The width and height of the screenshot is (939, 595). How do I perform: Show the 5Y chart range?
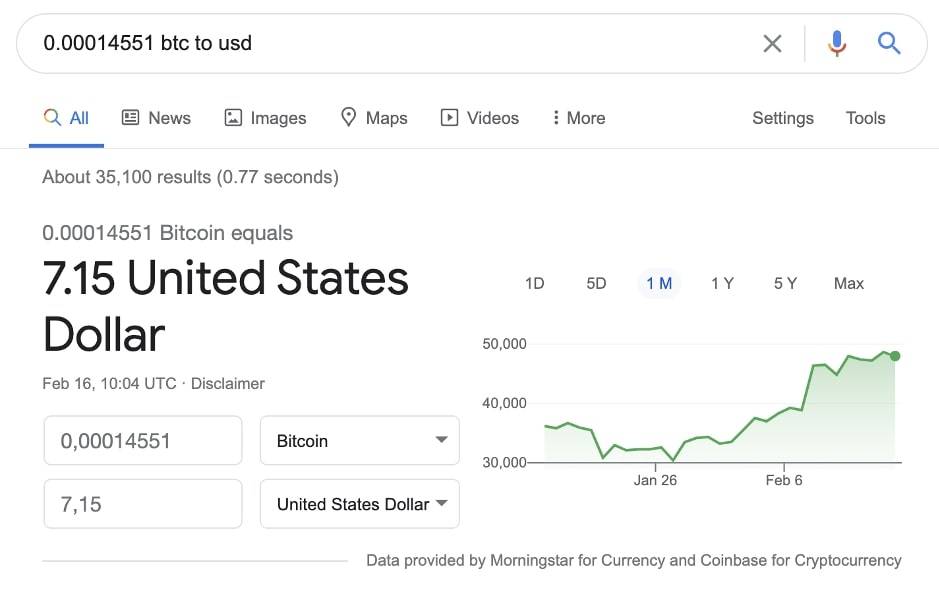pyautogui.click(x=785, y=283)
